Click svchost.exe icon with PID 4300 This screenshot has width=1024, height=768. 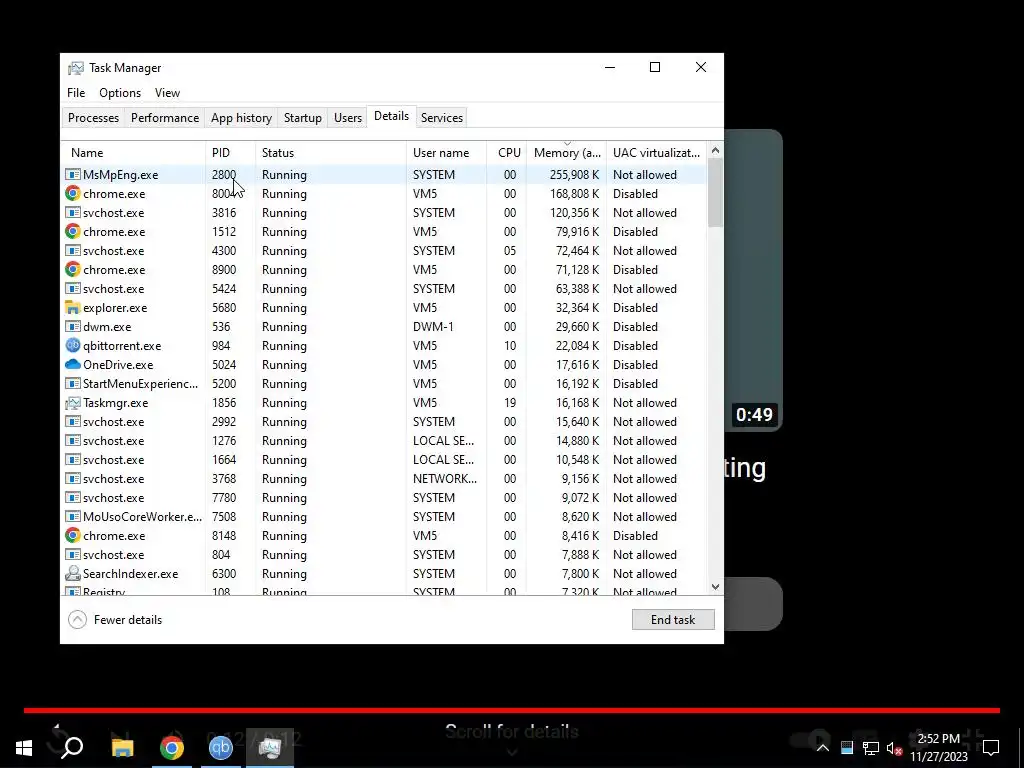[x=72, y=250]
